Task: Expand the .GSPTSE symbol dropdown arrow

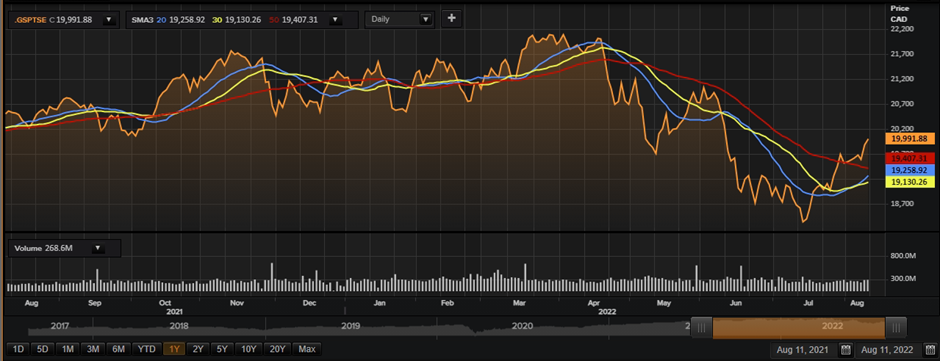Action: pos(109,19)
